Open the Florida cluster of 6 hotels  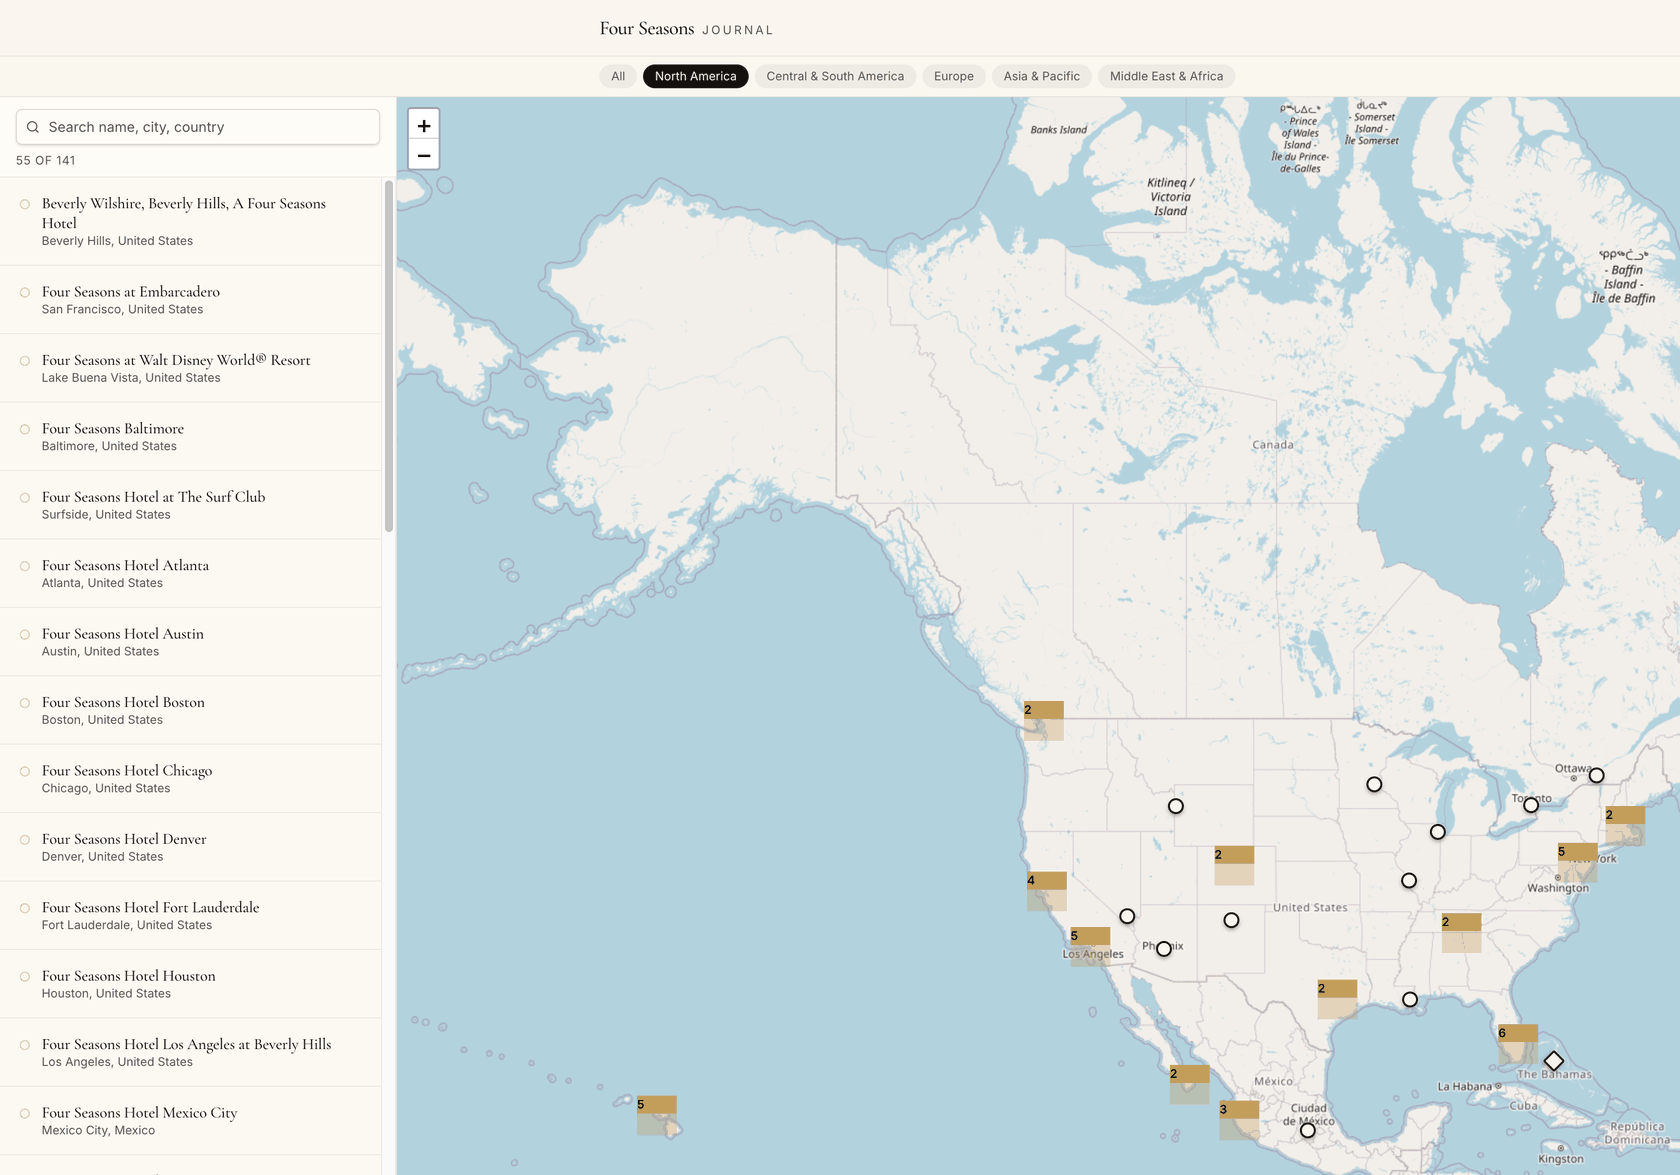click(1518, 1043)
